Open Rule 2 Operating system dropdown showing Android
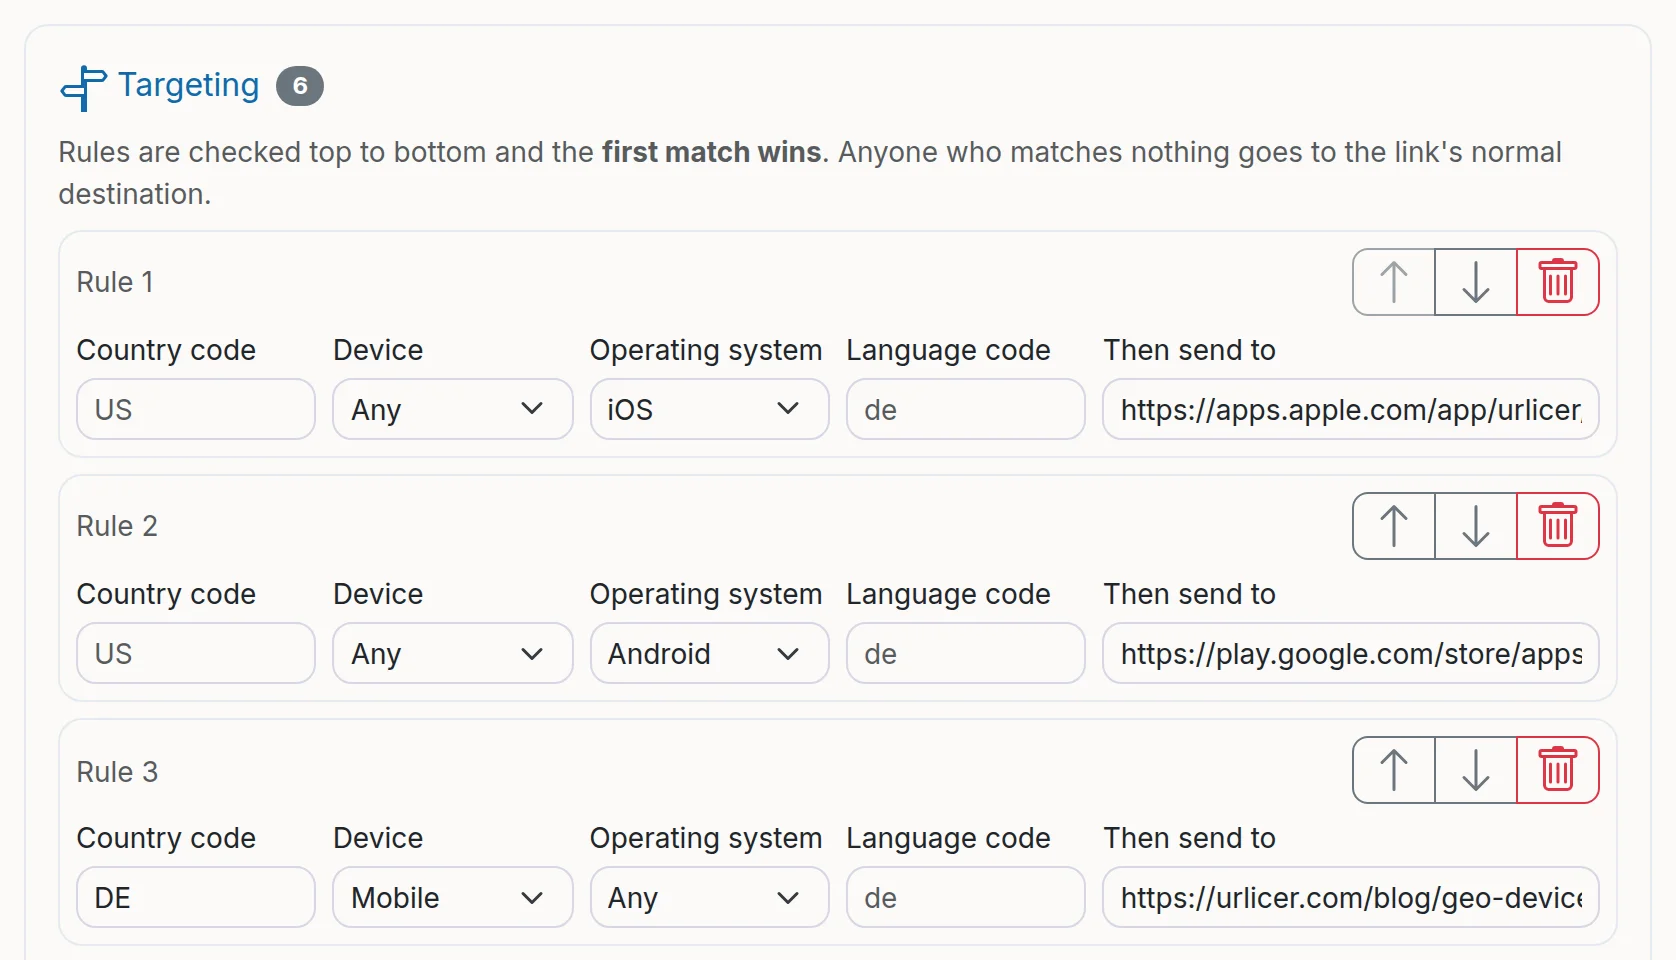Viewport: 1676px width, 960px height. coord(709,653)
